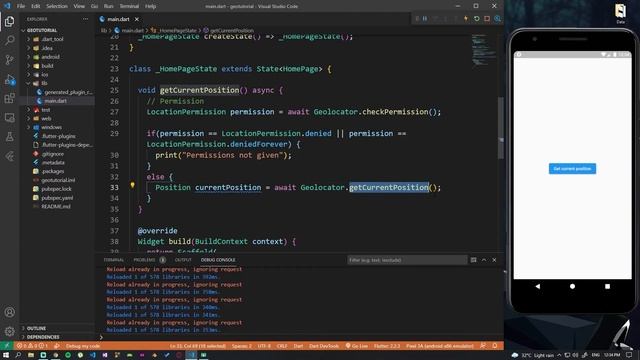Viewport: 640px width, 360px height.
Task: Close the main.dart editor tab
Action: tap(137, 19)
